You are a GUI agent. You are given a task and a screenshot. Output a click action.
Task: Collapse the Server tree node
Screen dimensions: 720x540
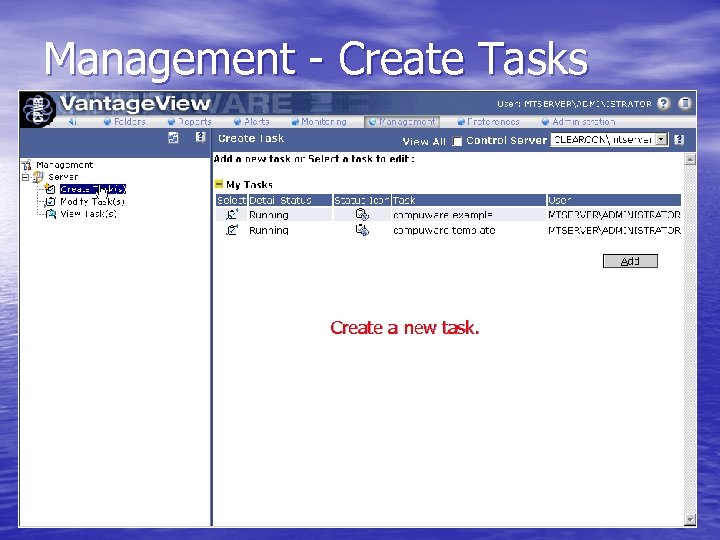click(x=25, y=177)
